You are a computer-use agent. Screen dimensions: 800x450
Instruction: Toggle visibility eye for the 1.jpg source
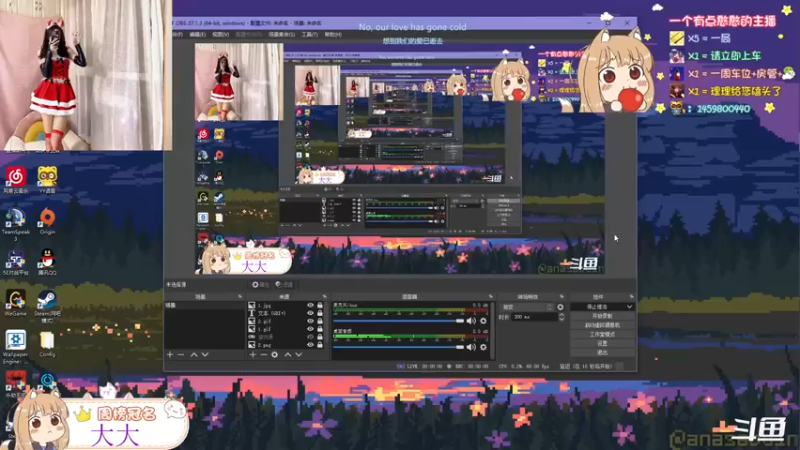[x=310, y=305]
